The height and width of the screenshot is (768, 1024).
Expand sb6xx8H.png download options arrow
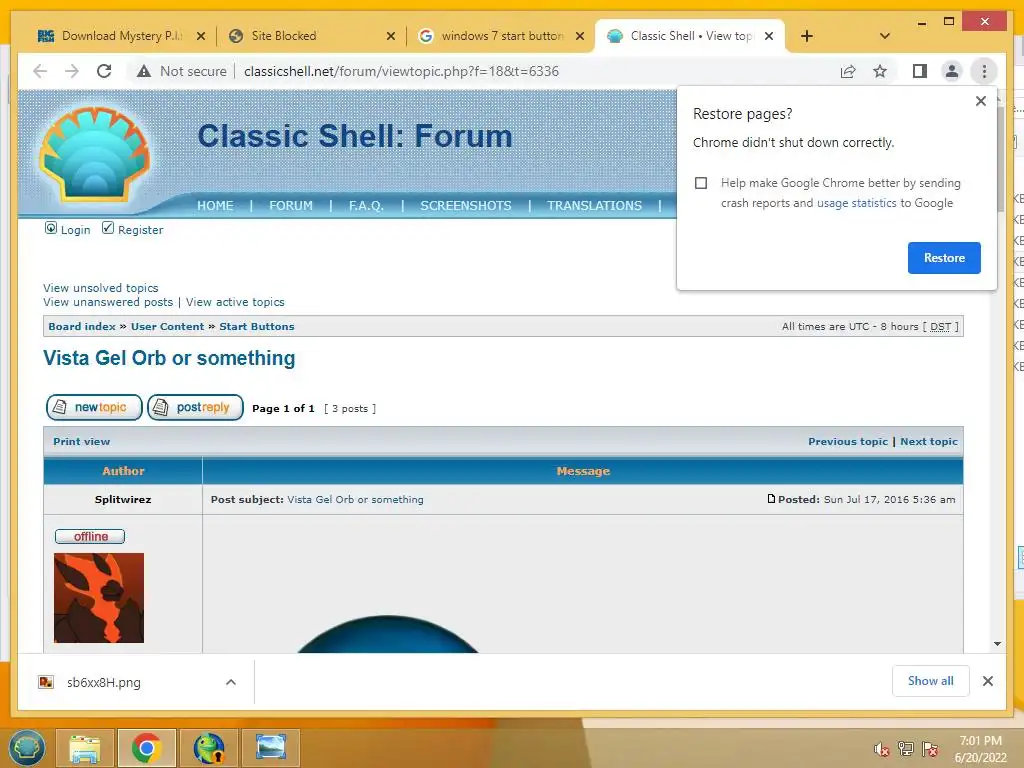point(231,682)
